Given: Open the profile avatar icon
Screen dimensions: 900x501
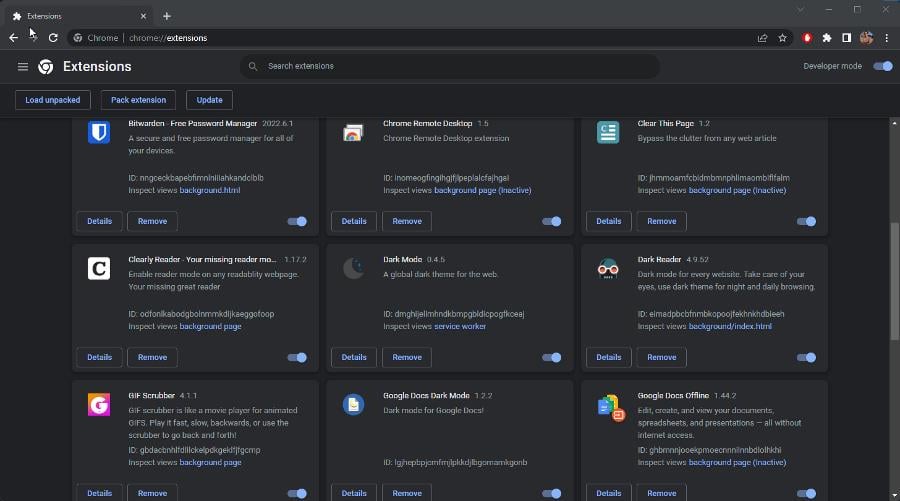Looking at the screenshot, I should 866,38.
